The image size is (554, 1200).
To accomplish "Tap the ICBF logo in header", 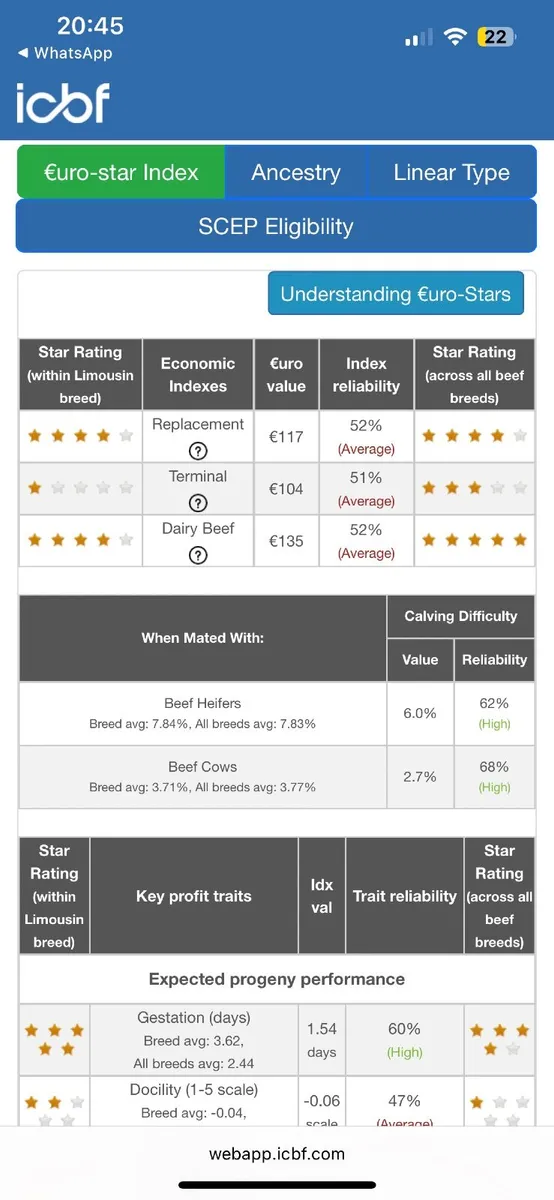I will (62, 102).
